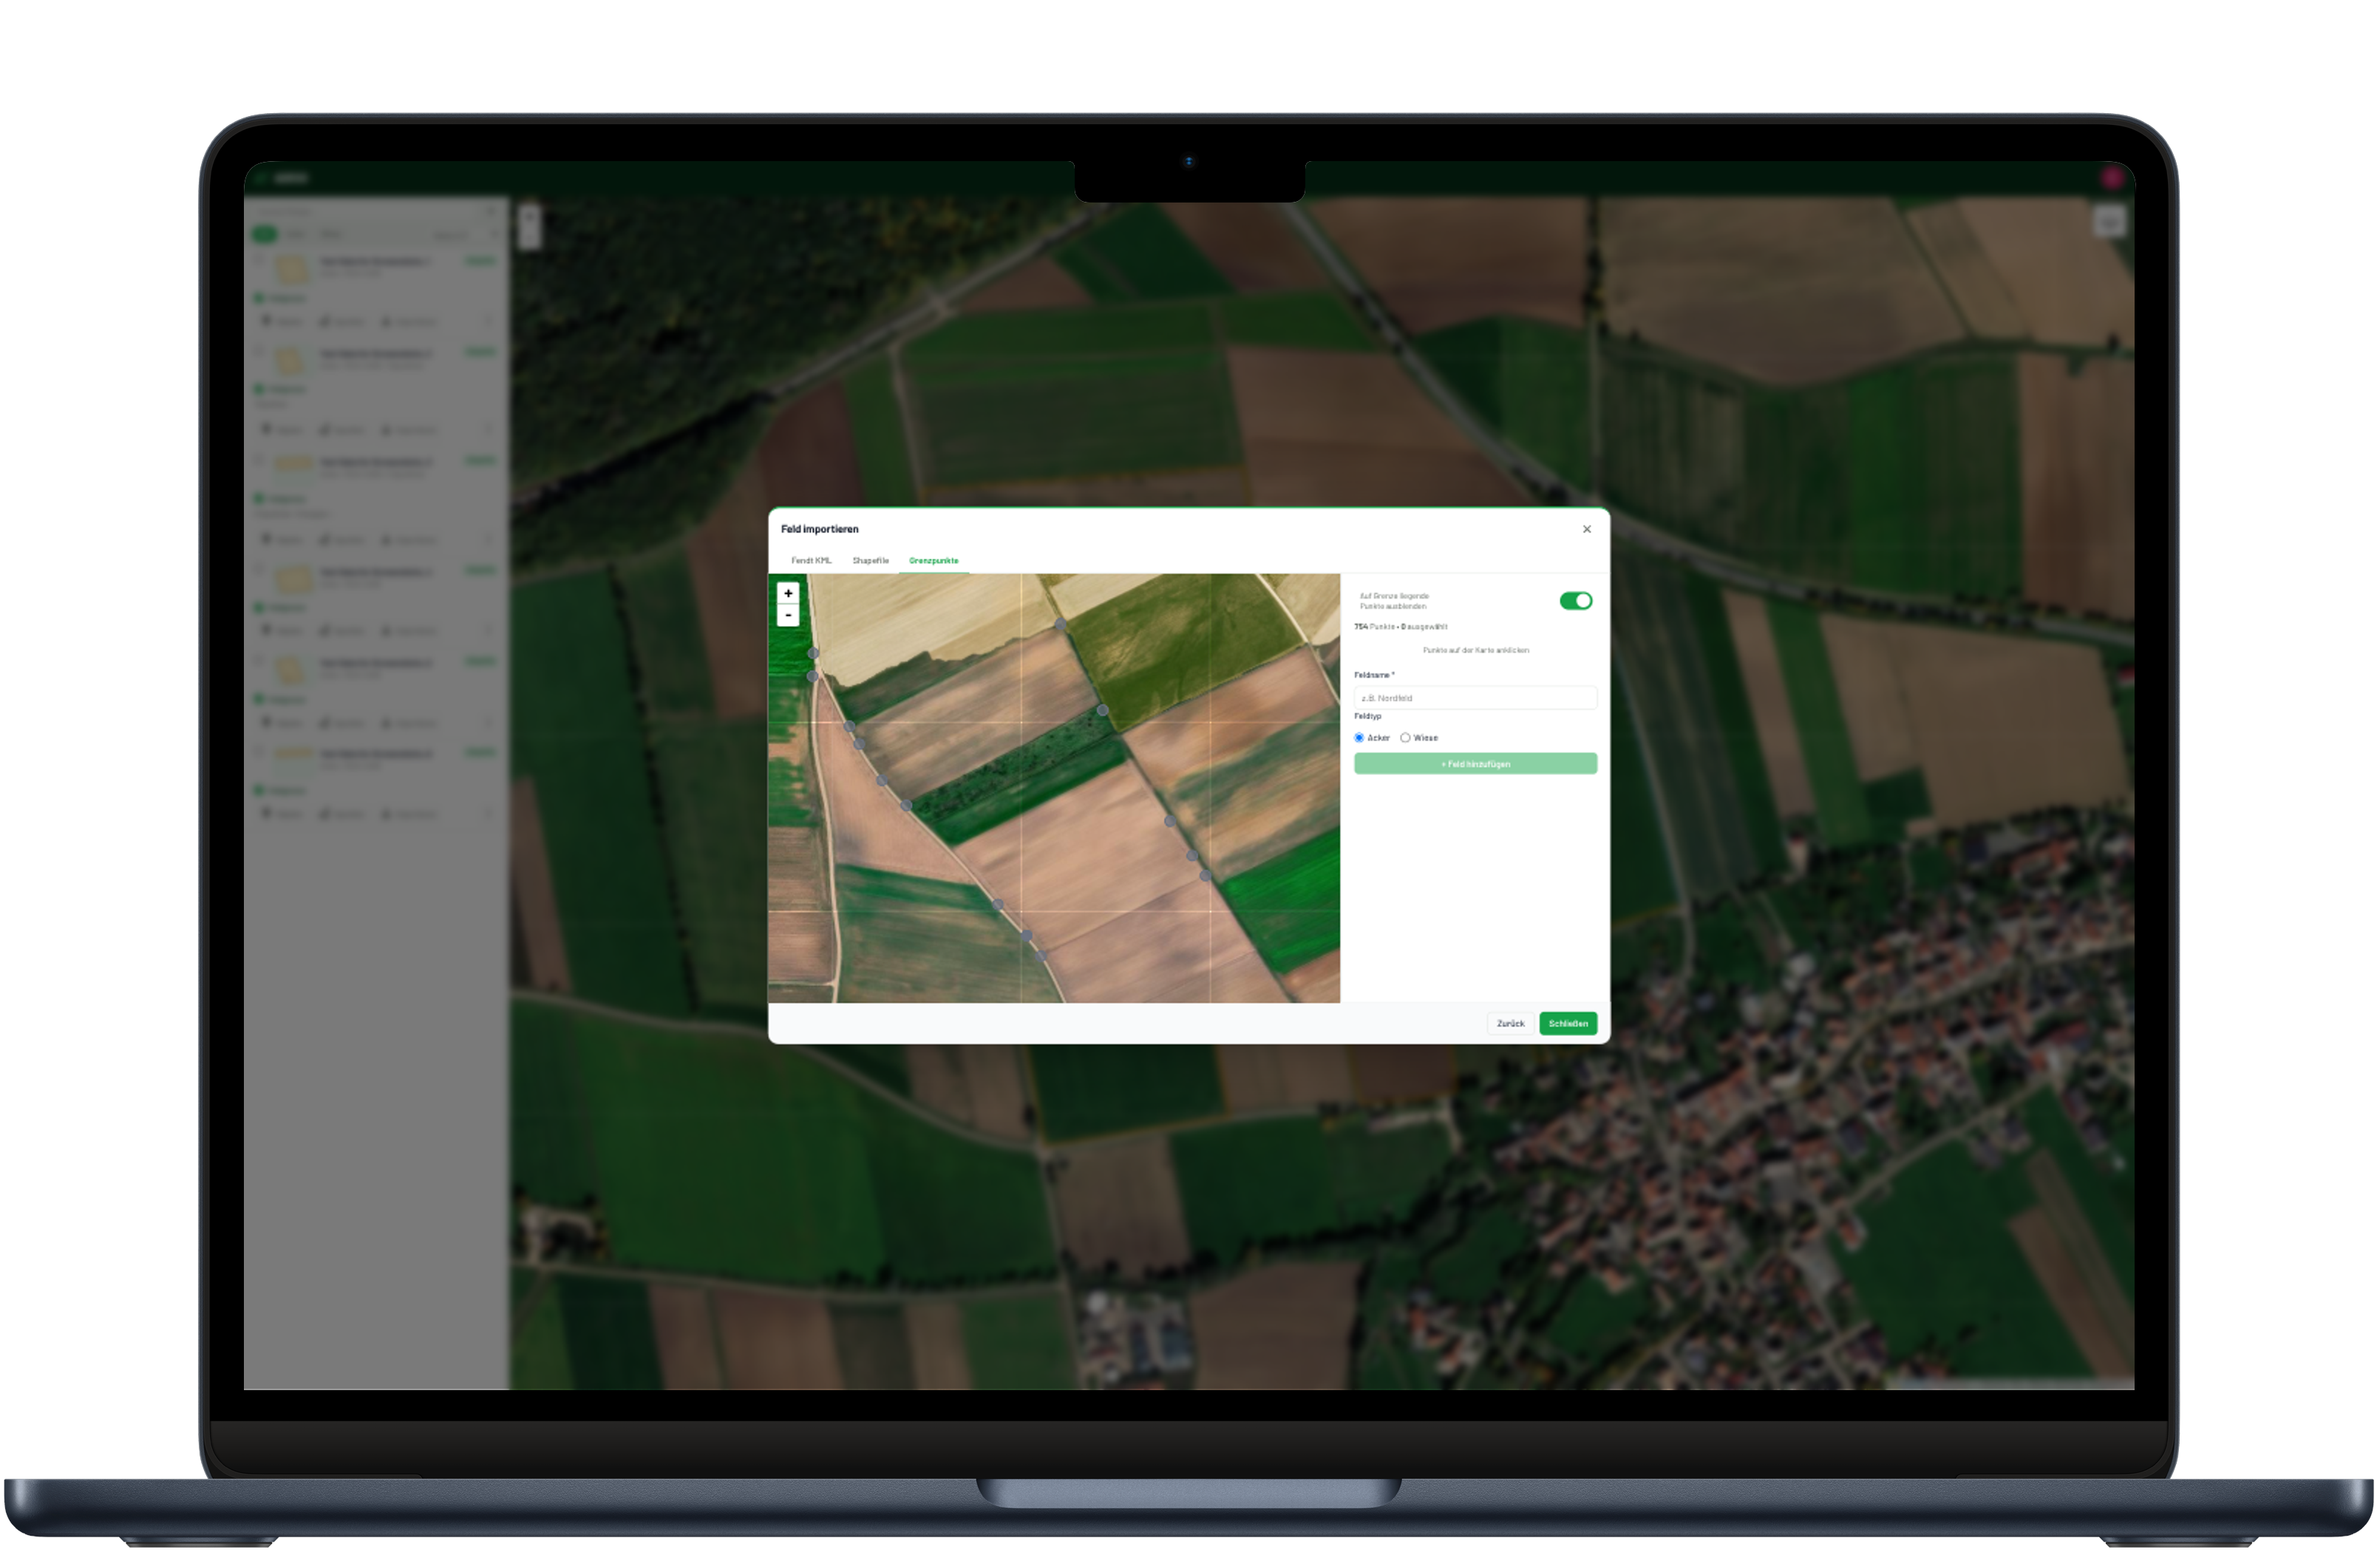Click the '754 Punkte' selection counter text
Image resolution: width=2380 pixels, height=1552 pixels.
[x=1400, y=627]
